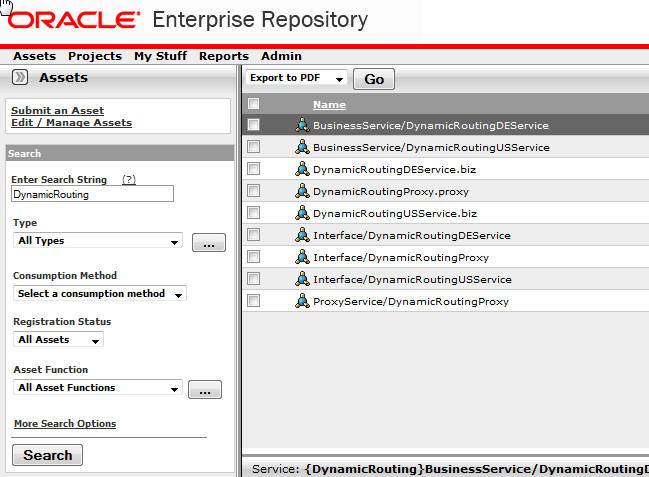This screenshot has width=649, height=477.
Task: Open the Reports menu
Action: point(224,56)
